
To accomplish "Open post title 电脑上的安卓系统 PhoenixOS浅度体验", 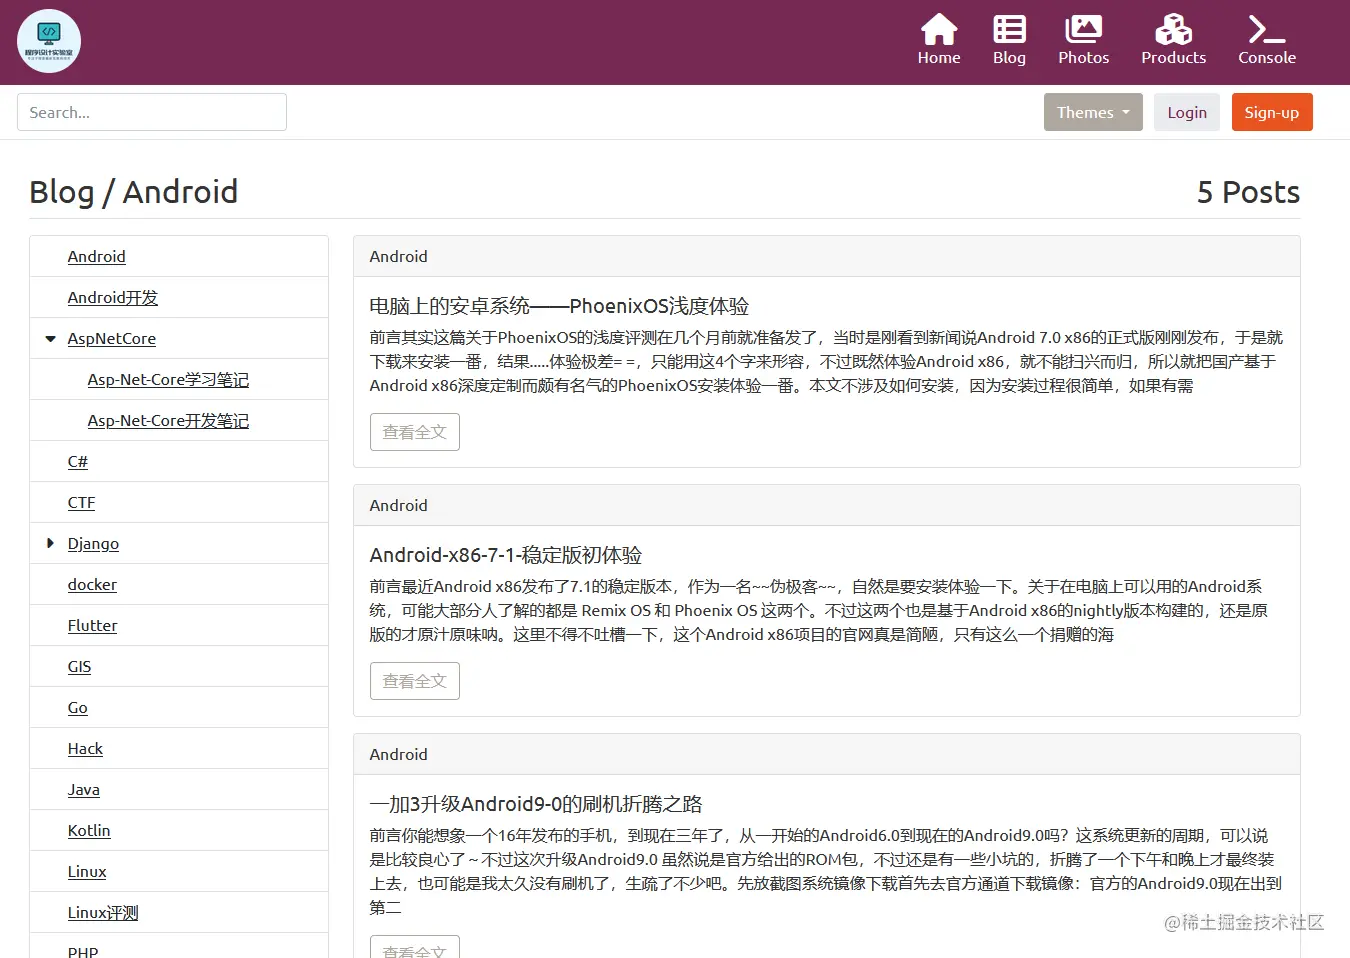I will pos(559,306).
